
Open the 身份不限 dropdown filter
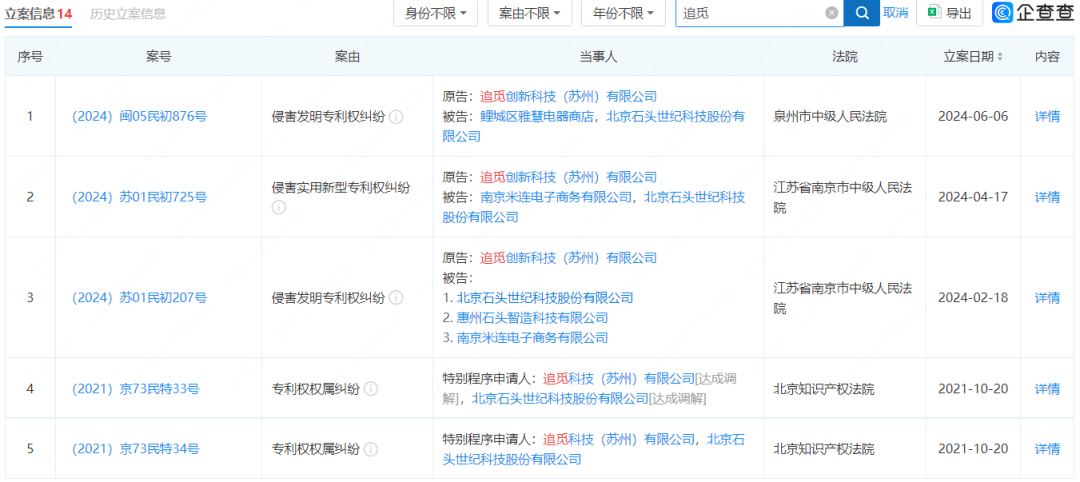coord(436,13)
